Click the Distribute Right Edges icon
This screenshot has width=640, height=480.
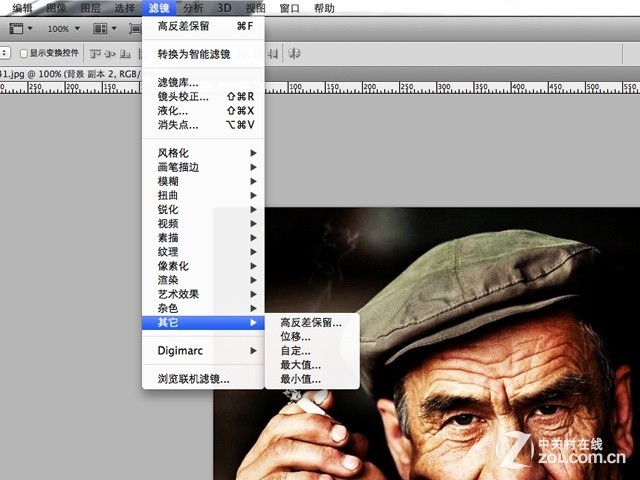(272, 53)
